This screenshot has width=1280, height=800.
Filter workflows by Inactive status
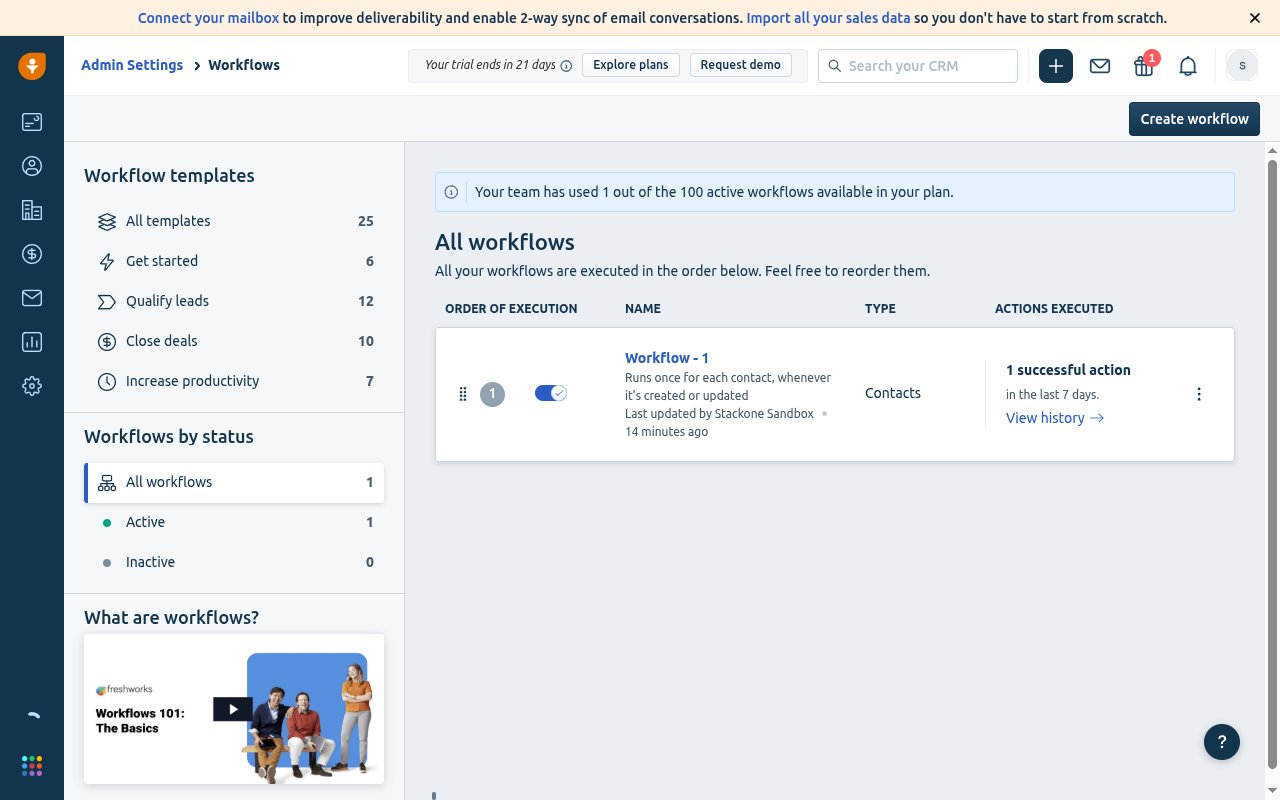[235, 562]
